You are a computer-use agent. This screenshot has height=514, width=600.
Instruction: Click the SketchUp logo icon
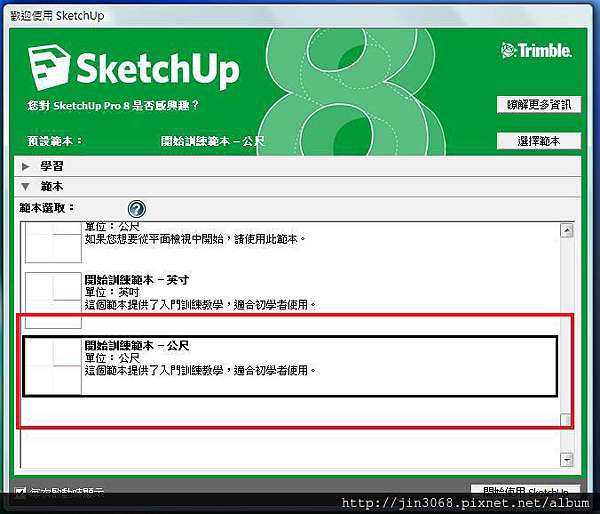click(49, 67)
